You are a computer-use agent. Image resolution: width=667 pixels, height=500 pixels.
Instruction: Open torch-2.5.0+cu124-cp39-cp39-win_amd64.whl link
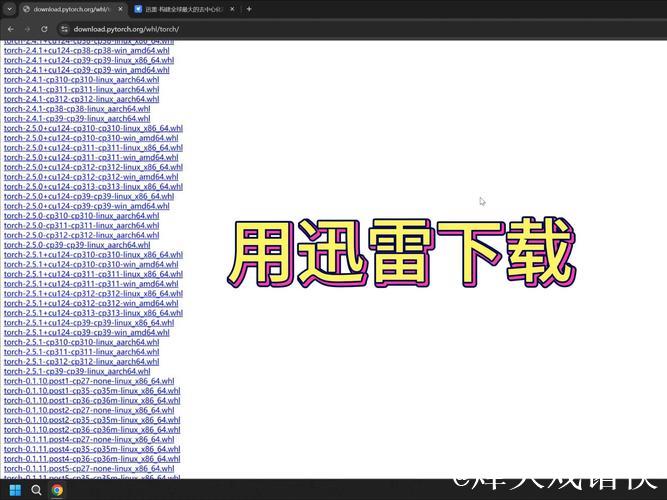[87, 206]
